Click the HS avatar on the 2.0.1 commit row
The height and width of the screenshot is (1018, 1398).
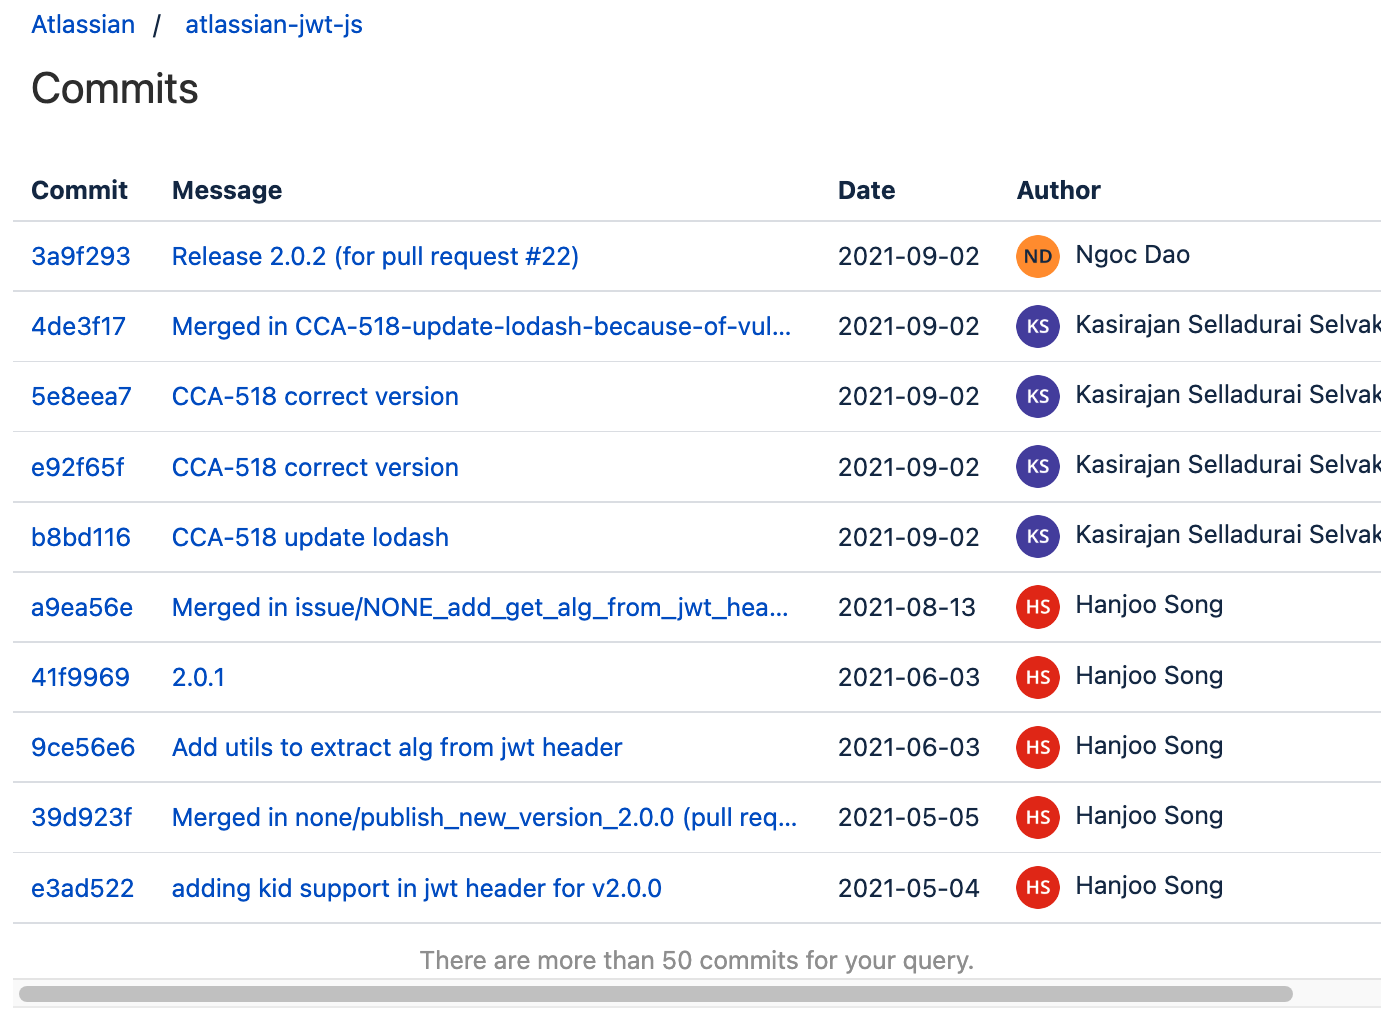pyautogui.click(x=1037, y=677)
